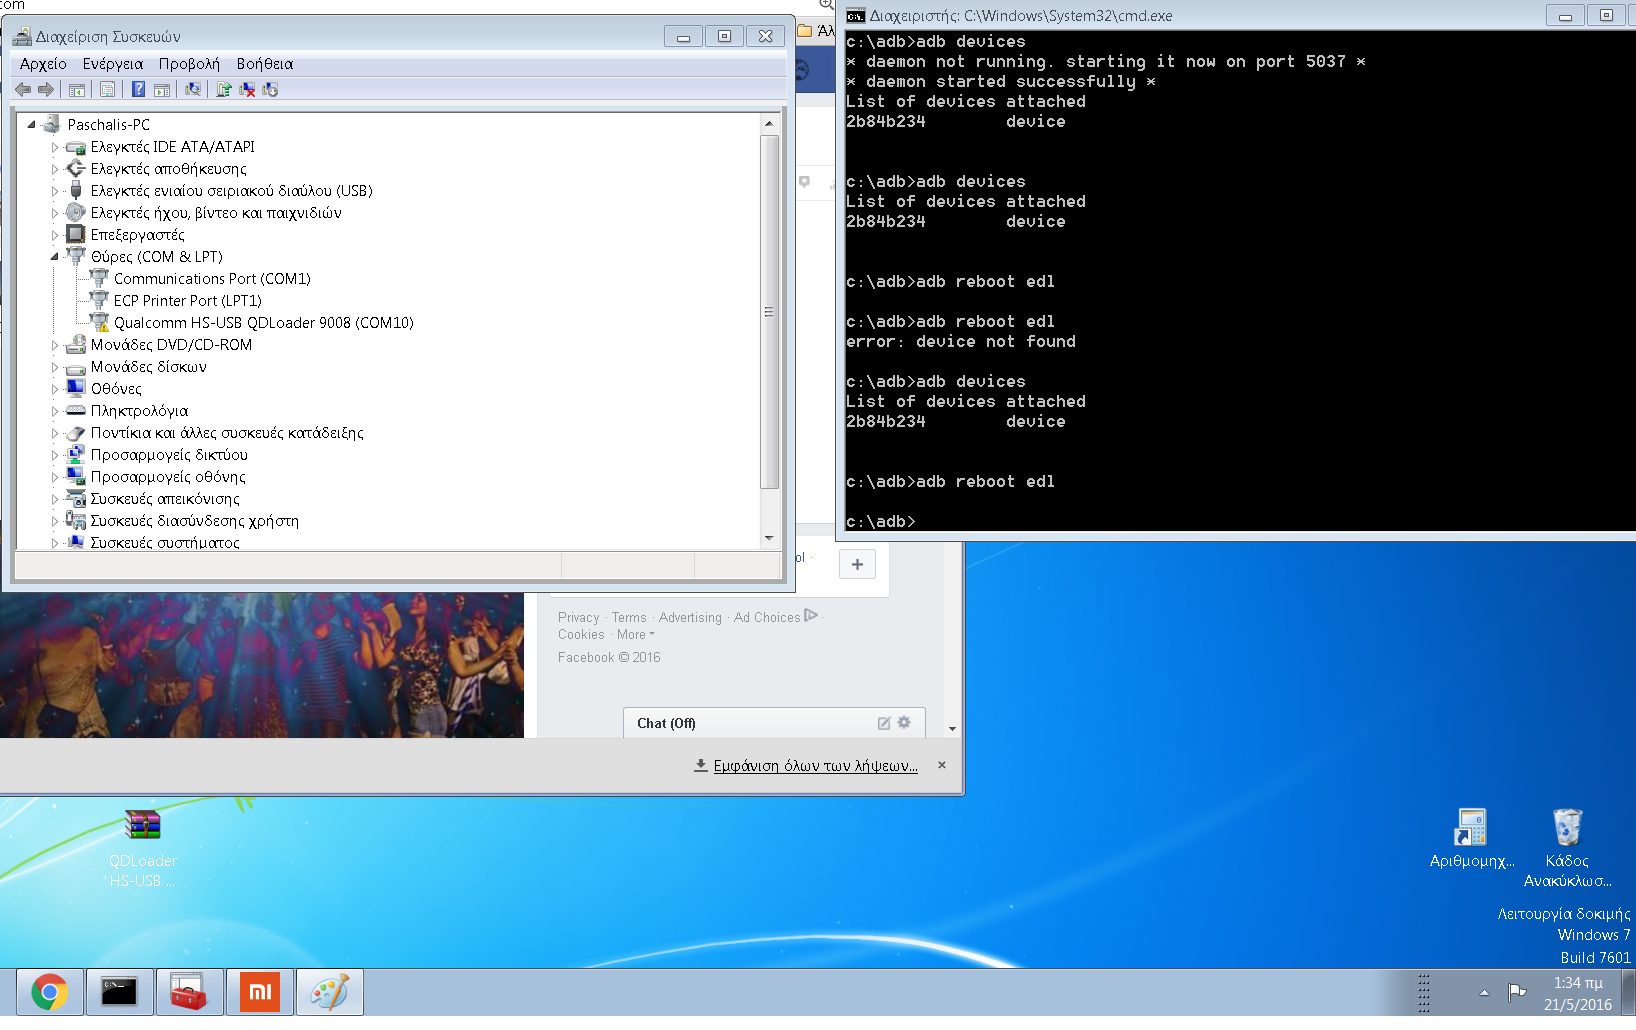Click the Update Driver Software toolbar icon

point(223,90)
